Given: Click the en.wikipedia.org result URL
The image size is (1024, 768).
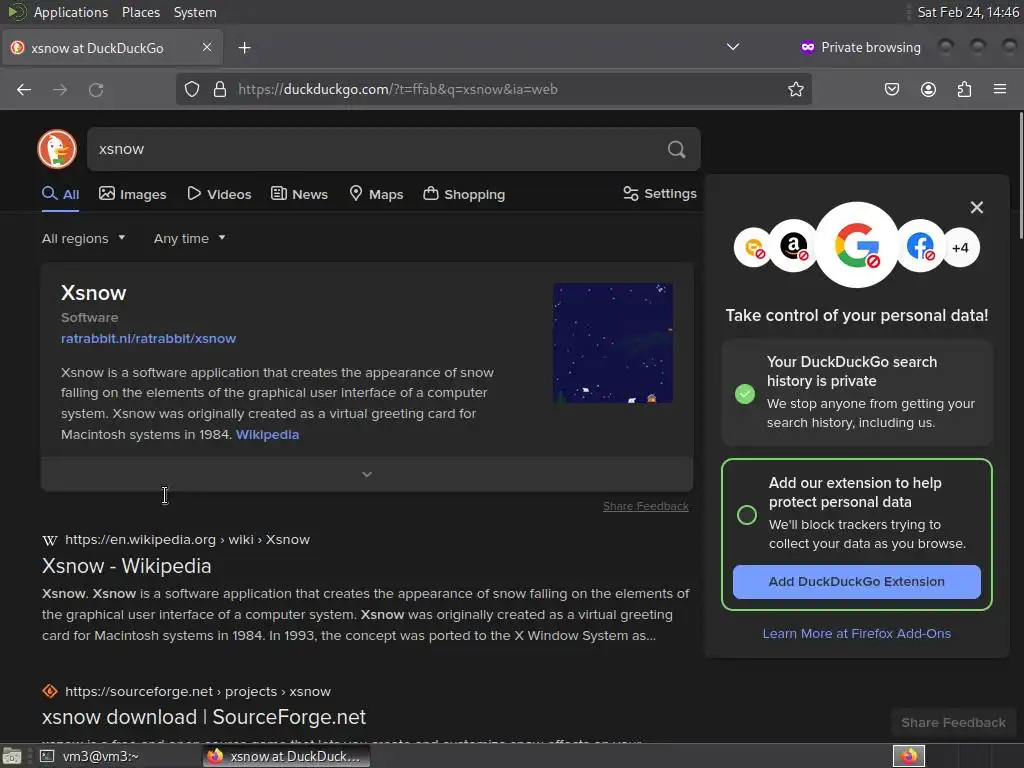Looking at the screenshot, I should pyautogui.click(x=187, y=539).
